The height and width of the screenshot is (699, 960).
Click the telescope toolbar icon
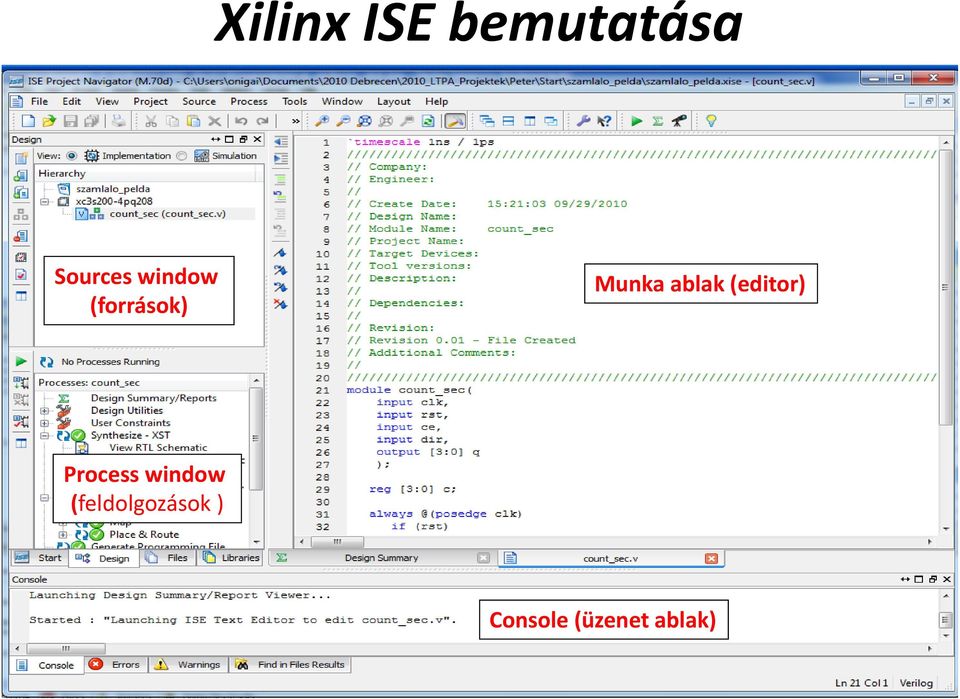(x=679, y=121)
